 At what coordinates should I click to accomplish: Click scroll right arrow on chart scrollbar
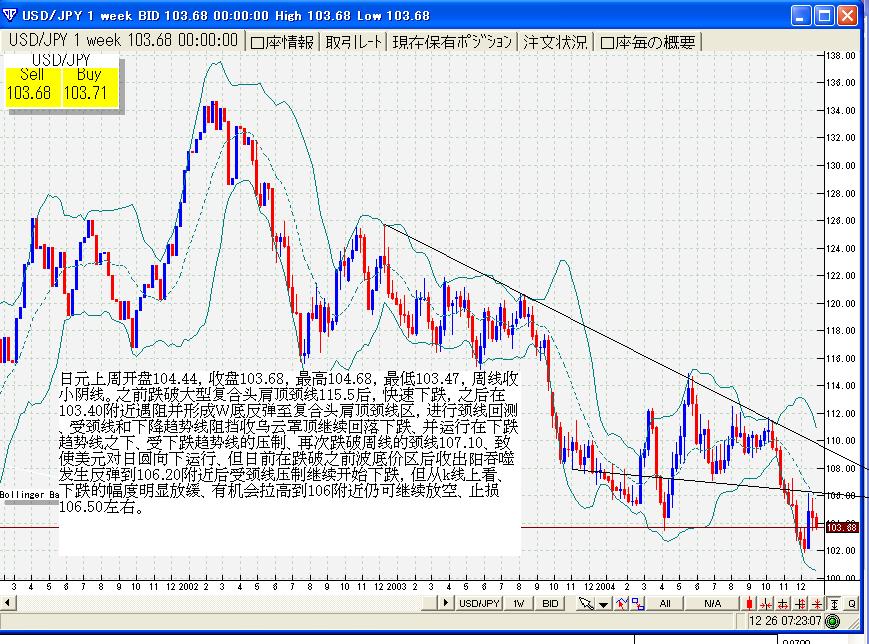click(x=446, y=603)
